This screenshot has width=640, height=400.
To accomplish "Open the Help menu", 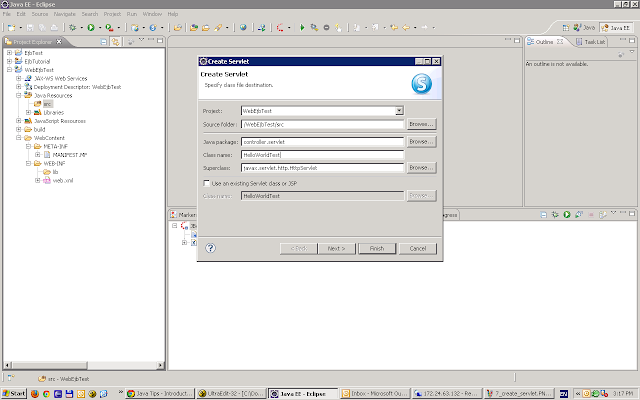I will (x=173, y=14).
